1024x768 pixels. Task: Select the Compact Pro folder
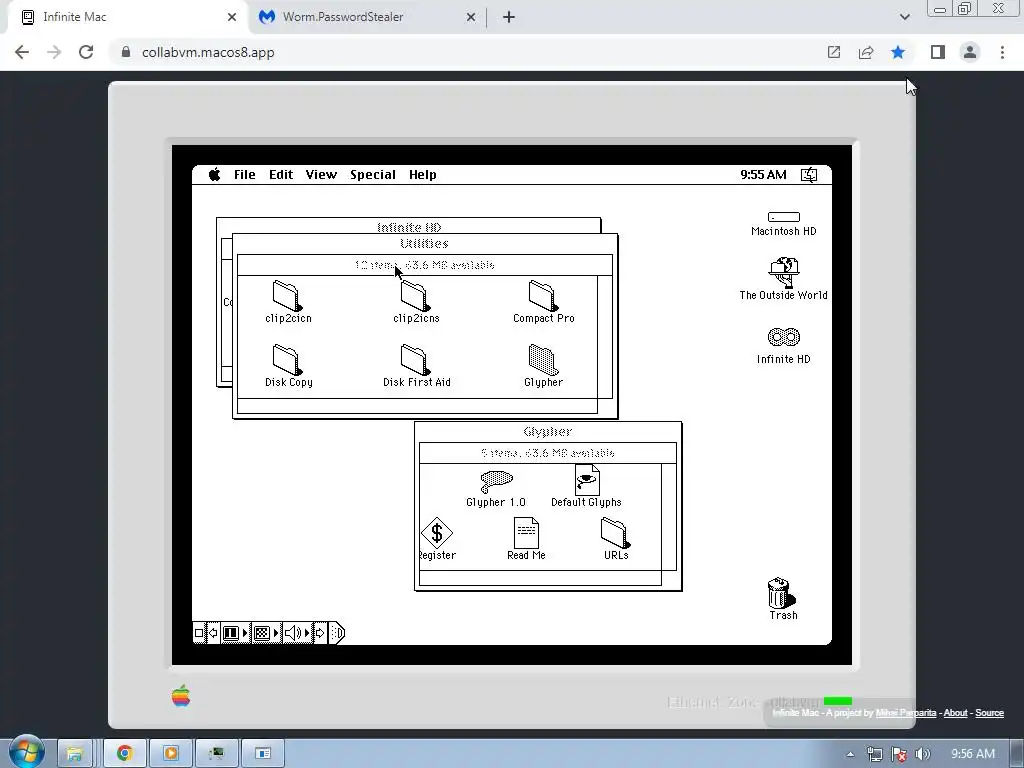pyautogui.click(x=543, y=296)
